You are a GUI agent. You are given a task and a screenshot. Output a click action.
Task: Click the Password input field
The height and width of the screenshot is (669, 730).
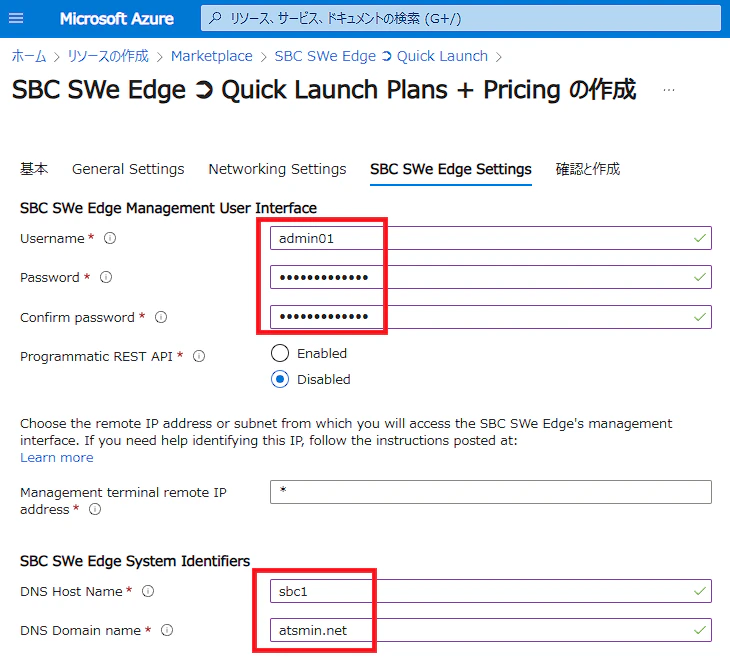[x=491, y=277]
